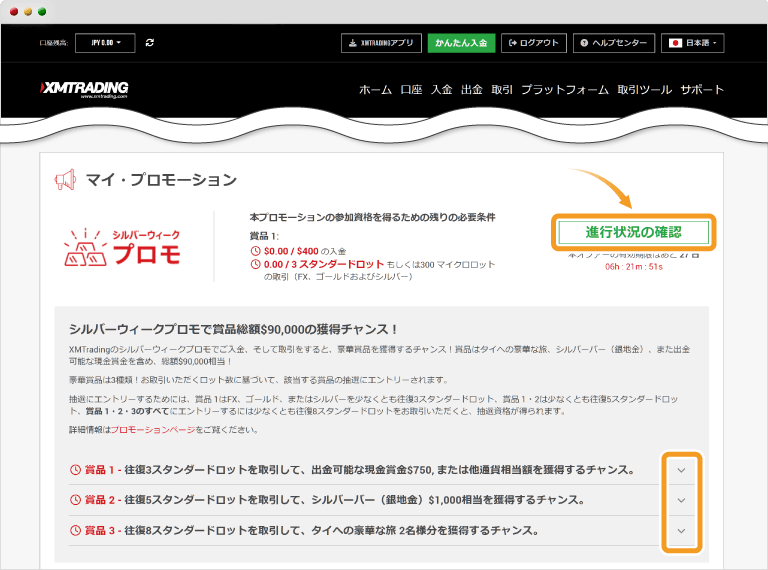Click the megaphone icon beside マイ・プロモーション
Image resolution: width=768 pixels, height=570 pixels.
pos(65,180)
